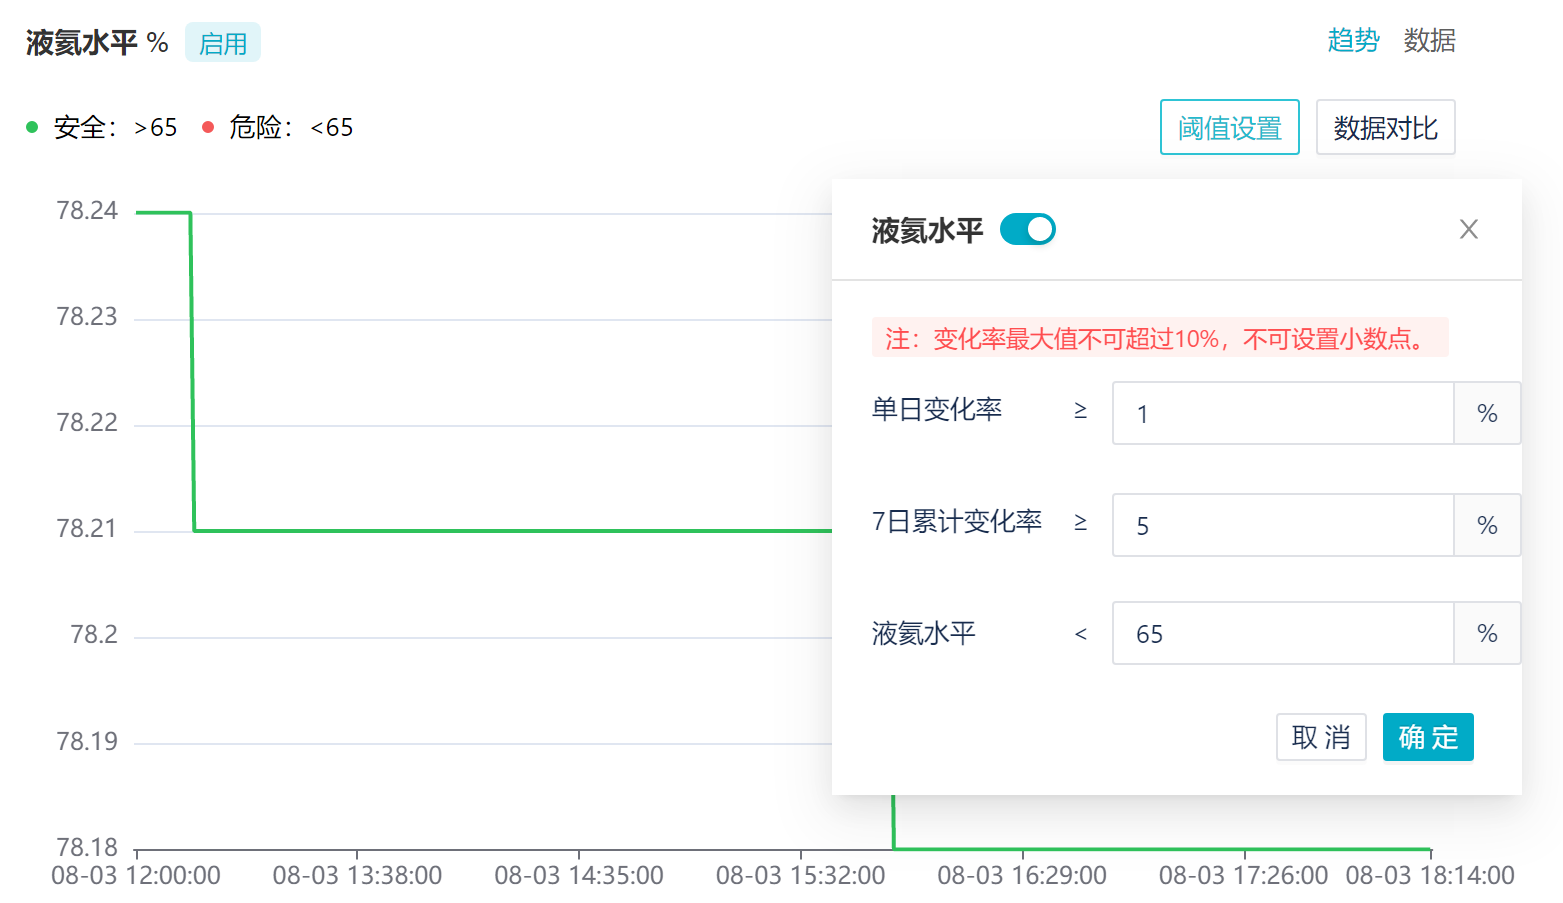Click the % suffix beside 7日累计变化率
Screen dimensions: 1563x903
click(x=1487, y=526)
